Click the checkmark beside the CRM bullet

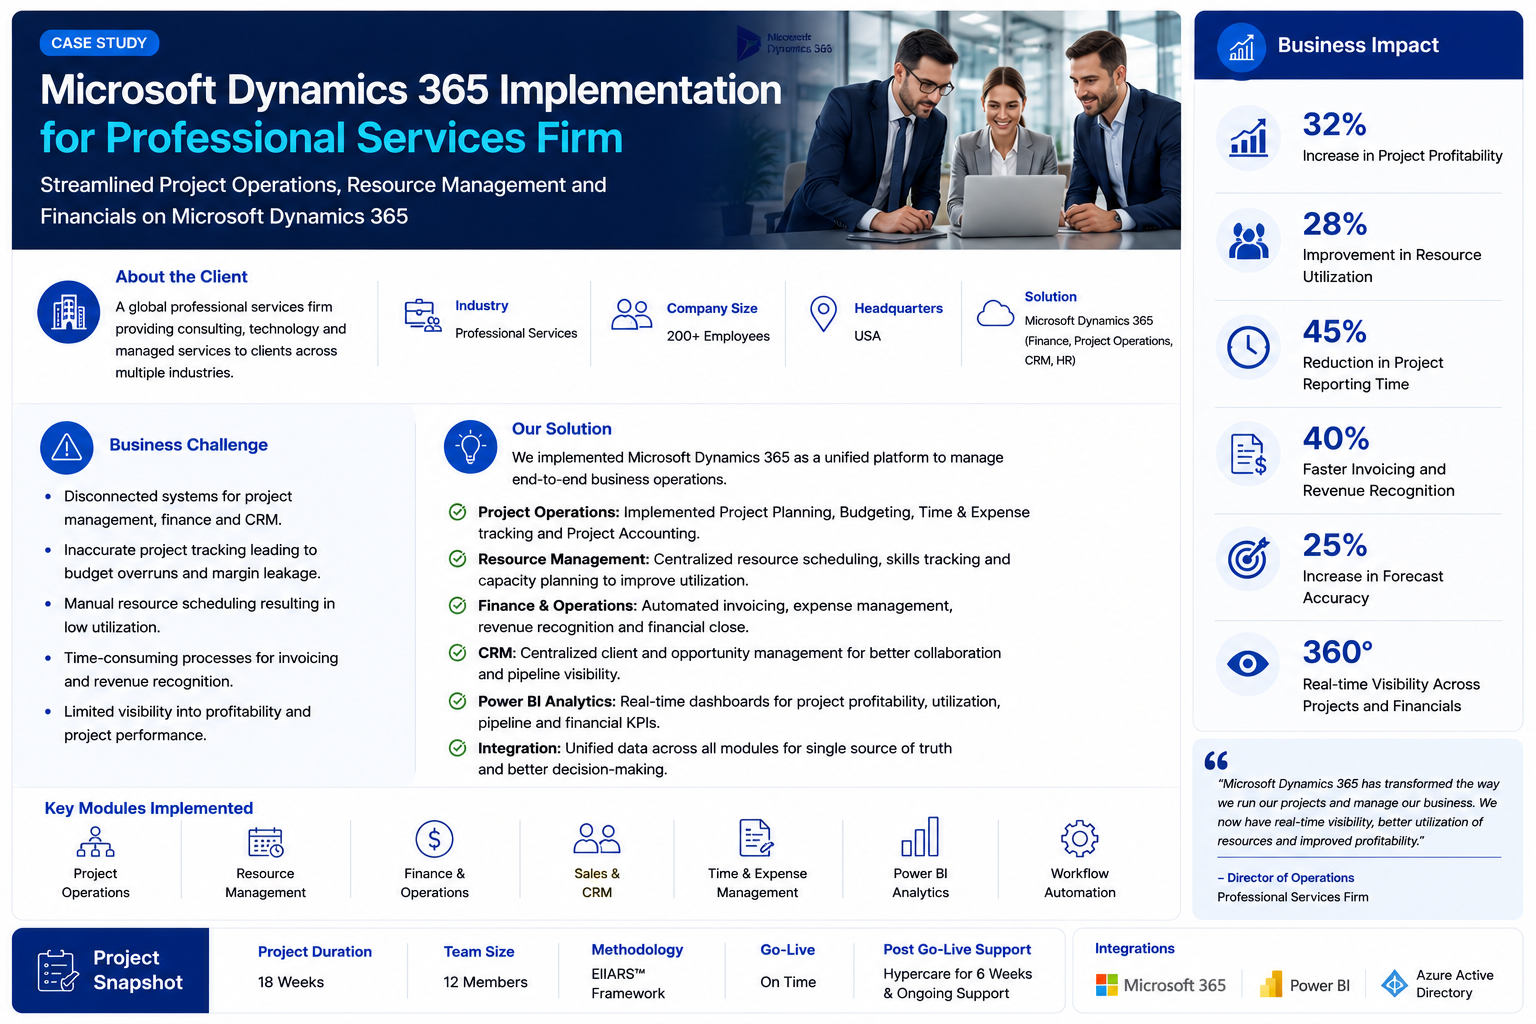457,653
